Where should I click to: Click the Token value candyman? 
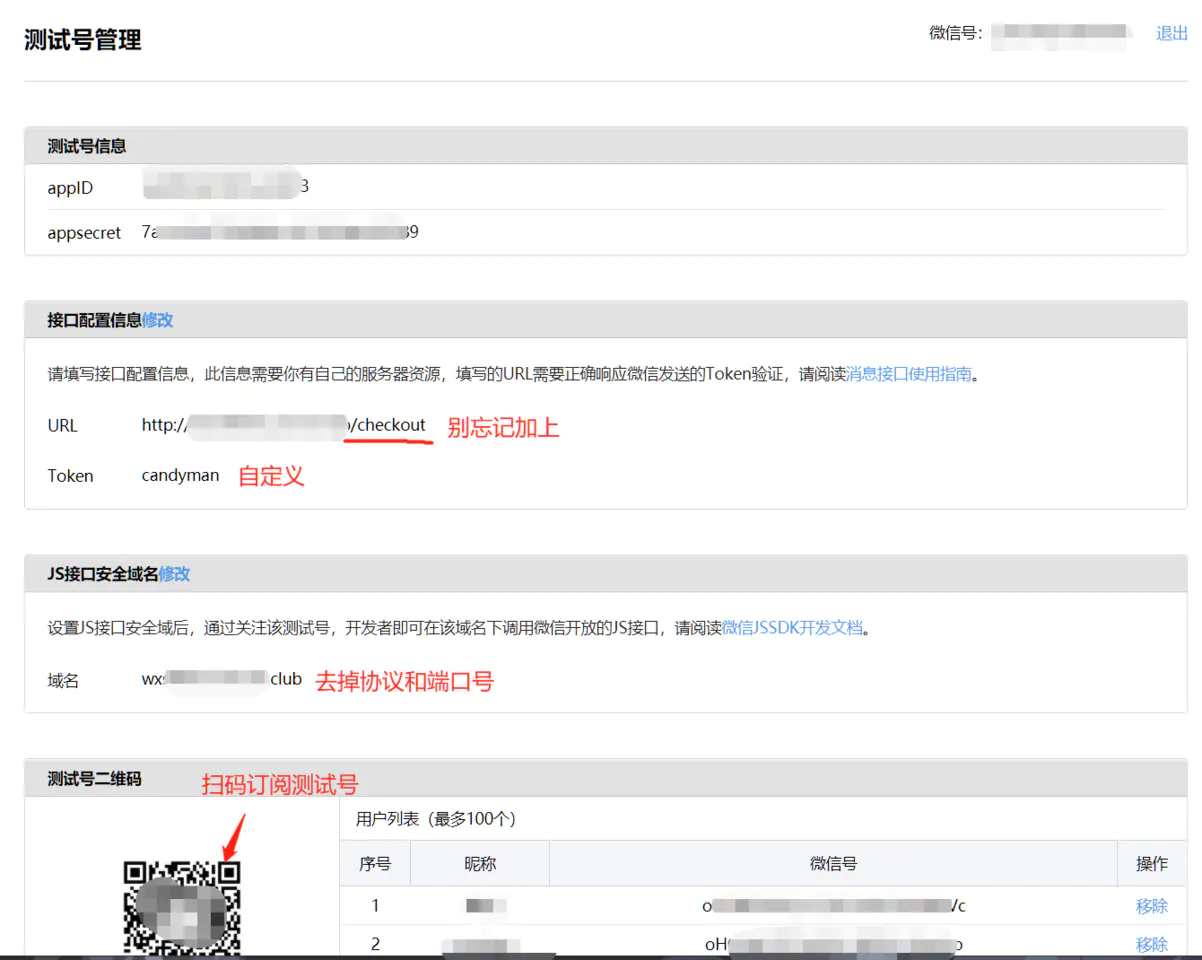click(180, 475)
